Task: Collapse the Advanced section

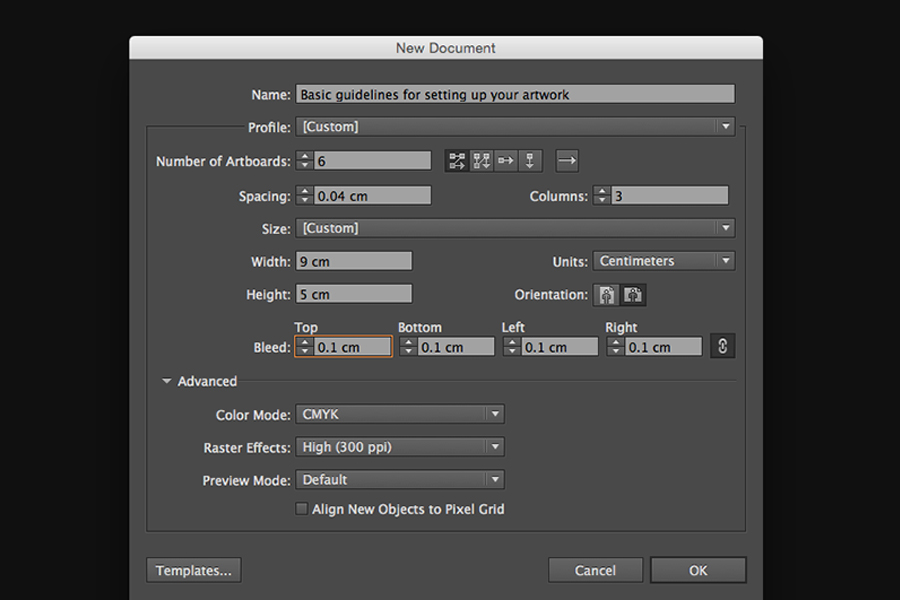Action: (167, 381)
